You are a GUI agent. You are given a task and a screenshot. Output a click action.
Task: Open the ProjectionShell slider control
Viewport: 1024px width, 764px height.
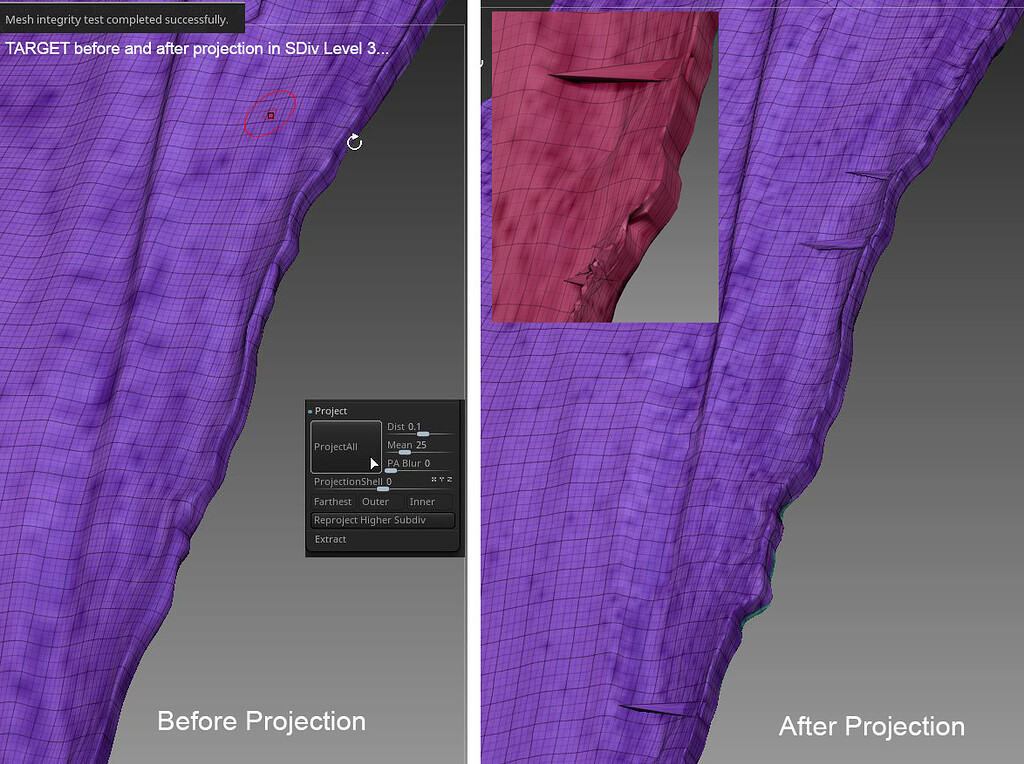point(383,488)
